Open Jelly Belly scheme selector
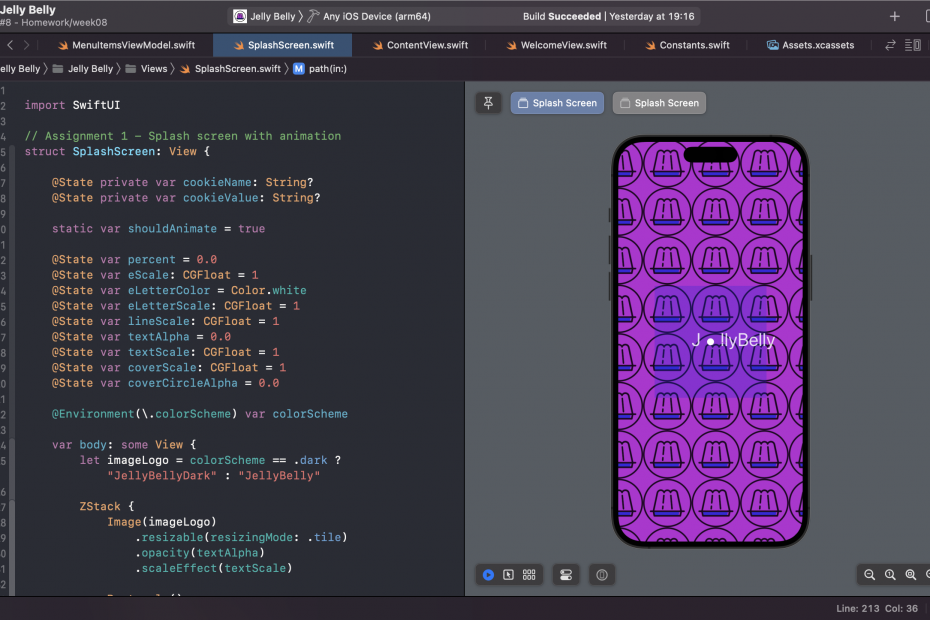 coord(263,17)
